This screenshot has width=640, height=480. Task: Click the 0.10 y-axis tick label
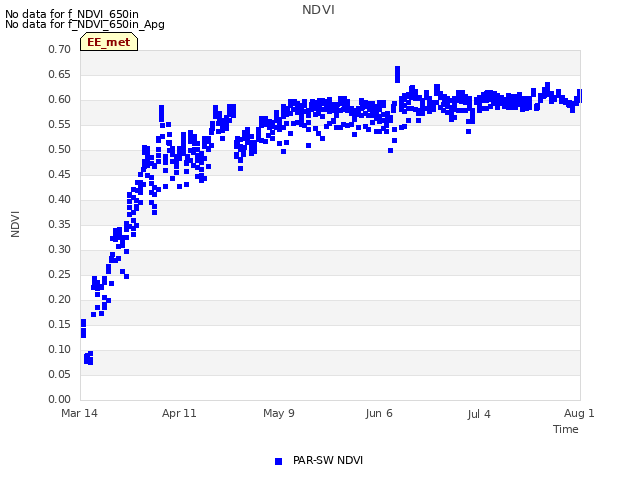tap(59, 349)
